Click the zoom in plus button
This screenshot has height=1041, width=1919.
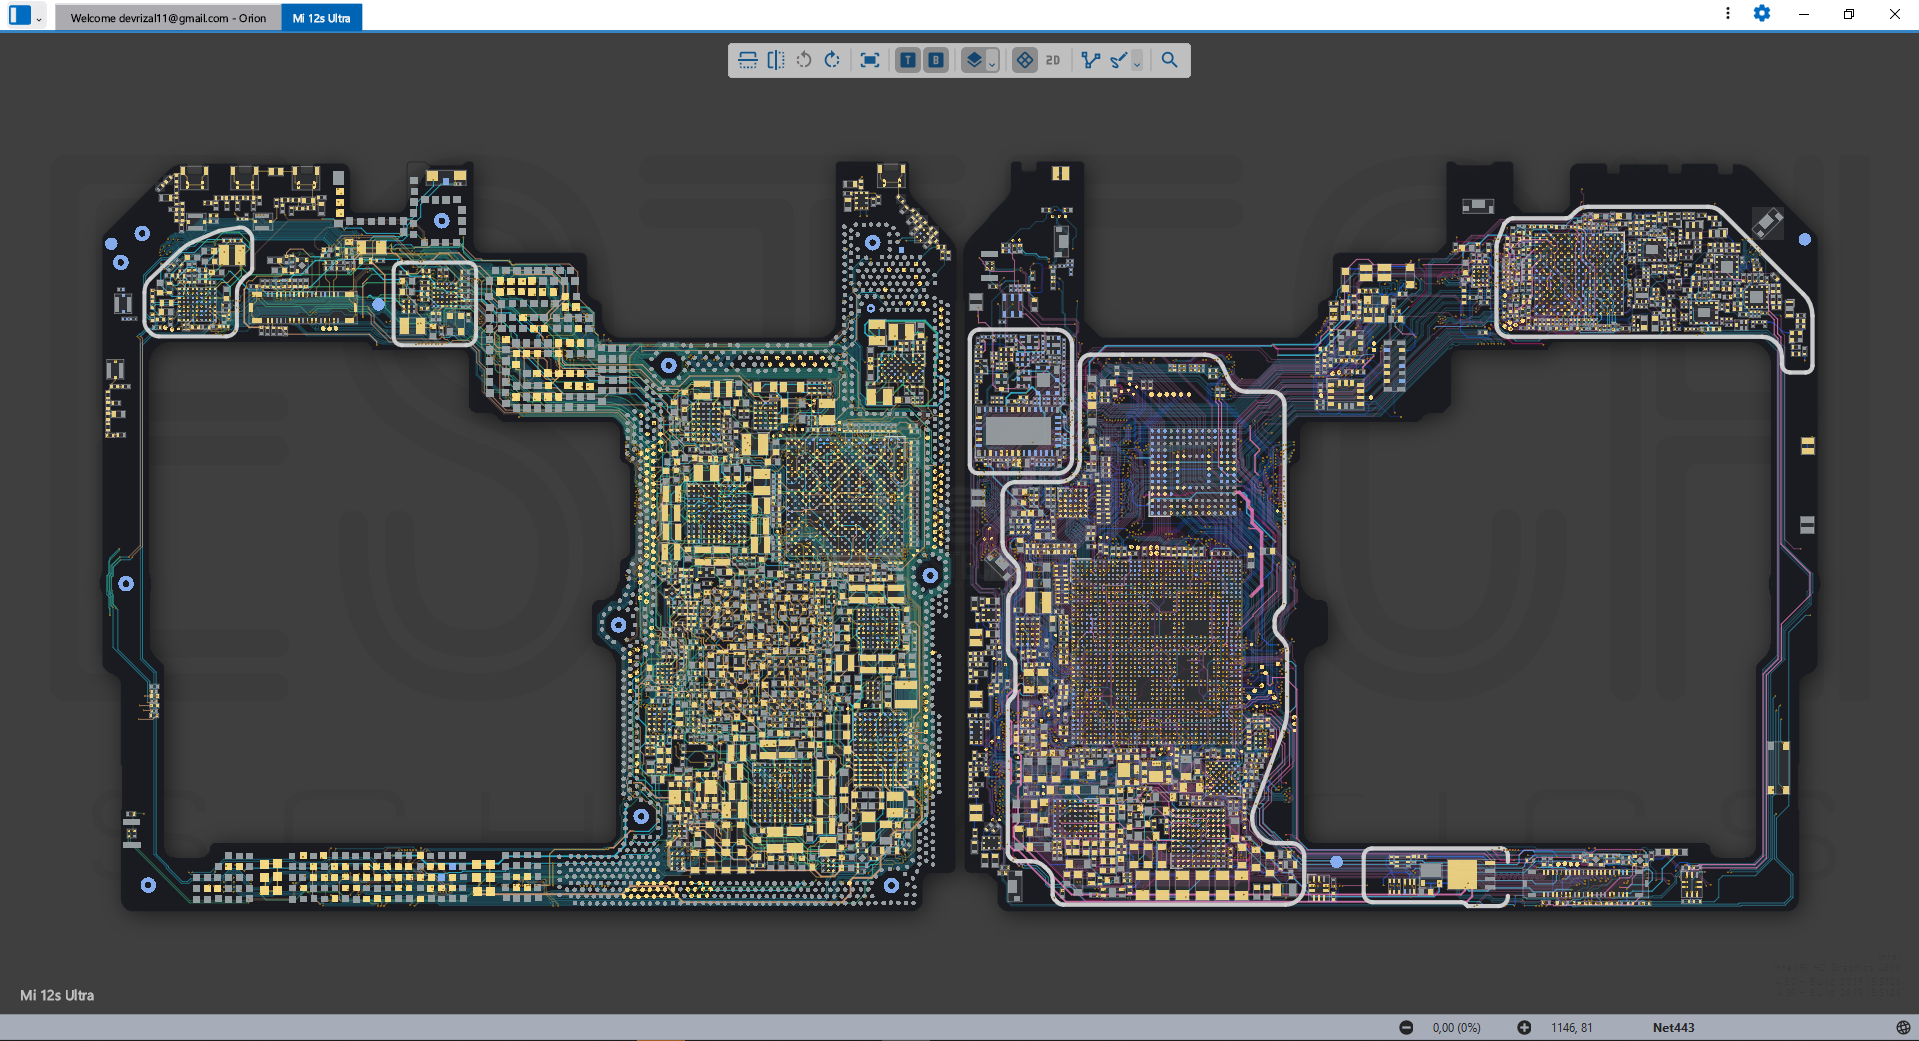[1524, 1028]
